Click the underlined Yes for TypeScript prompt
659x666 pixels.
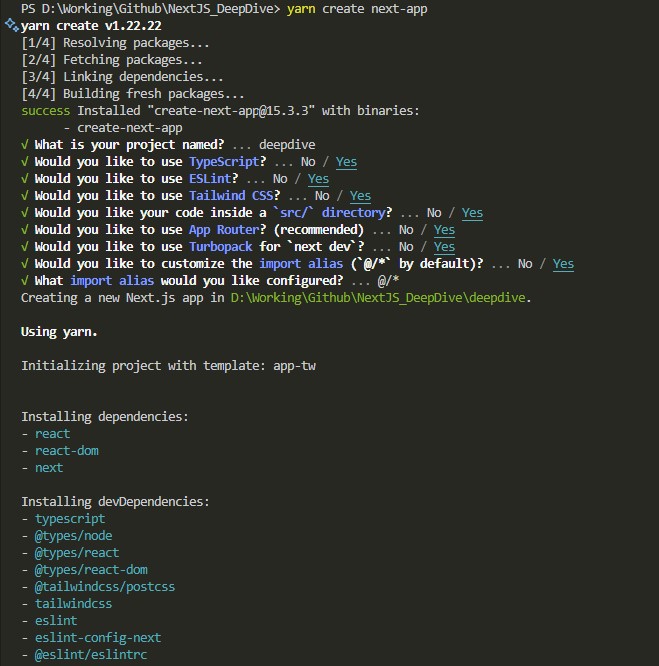point(346,162)
